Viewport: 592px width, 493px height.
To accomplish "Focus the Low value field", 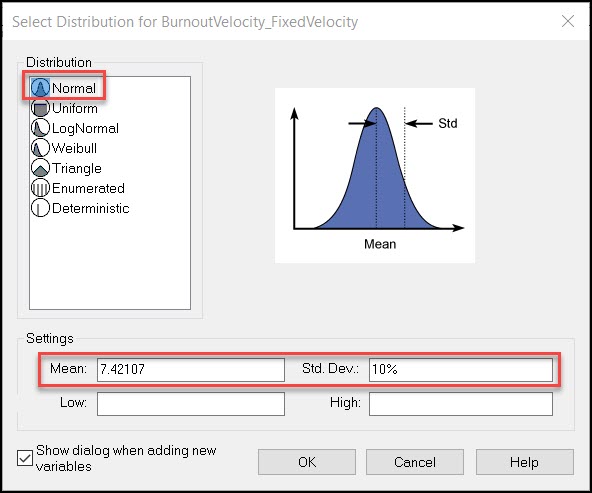I will point(191,404).
